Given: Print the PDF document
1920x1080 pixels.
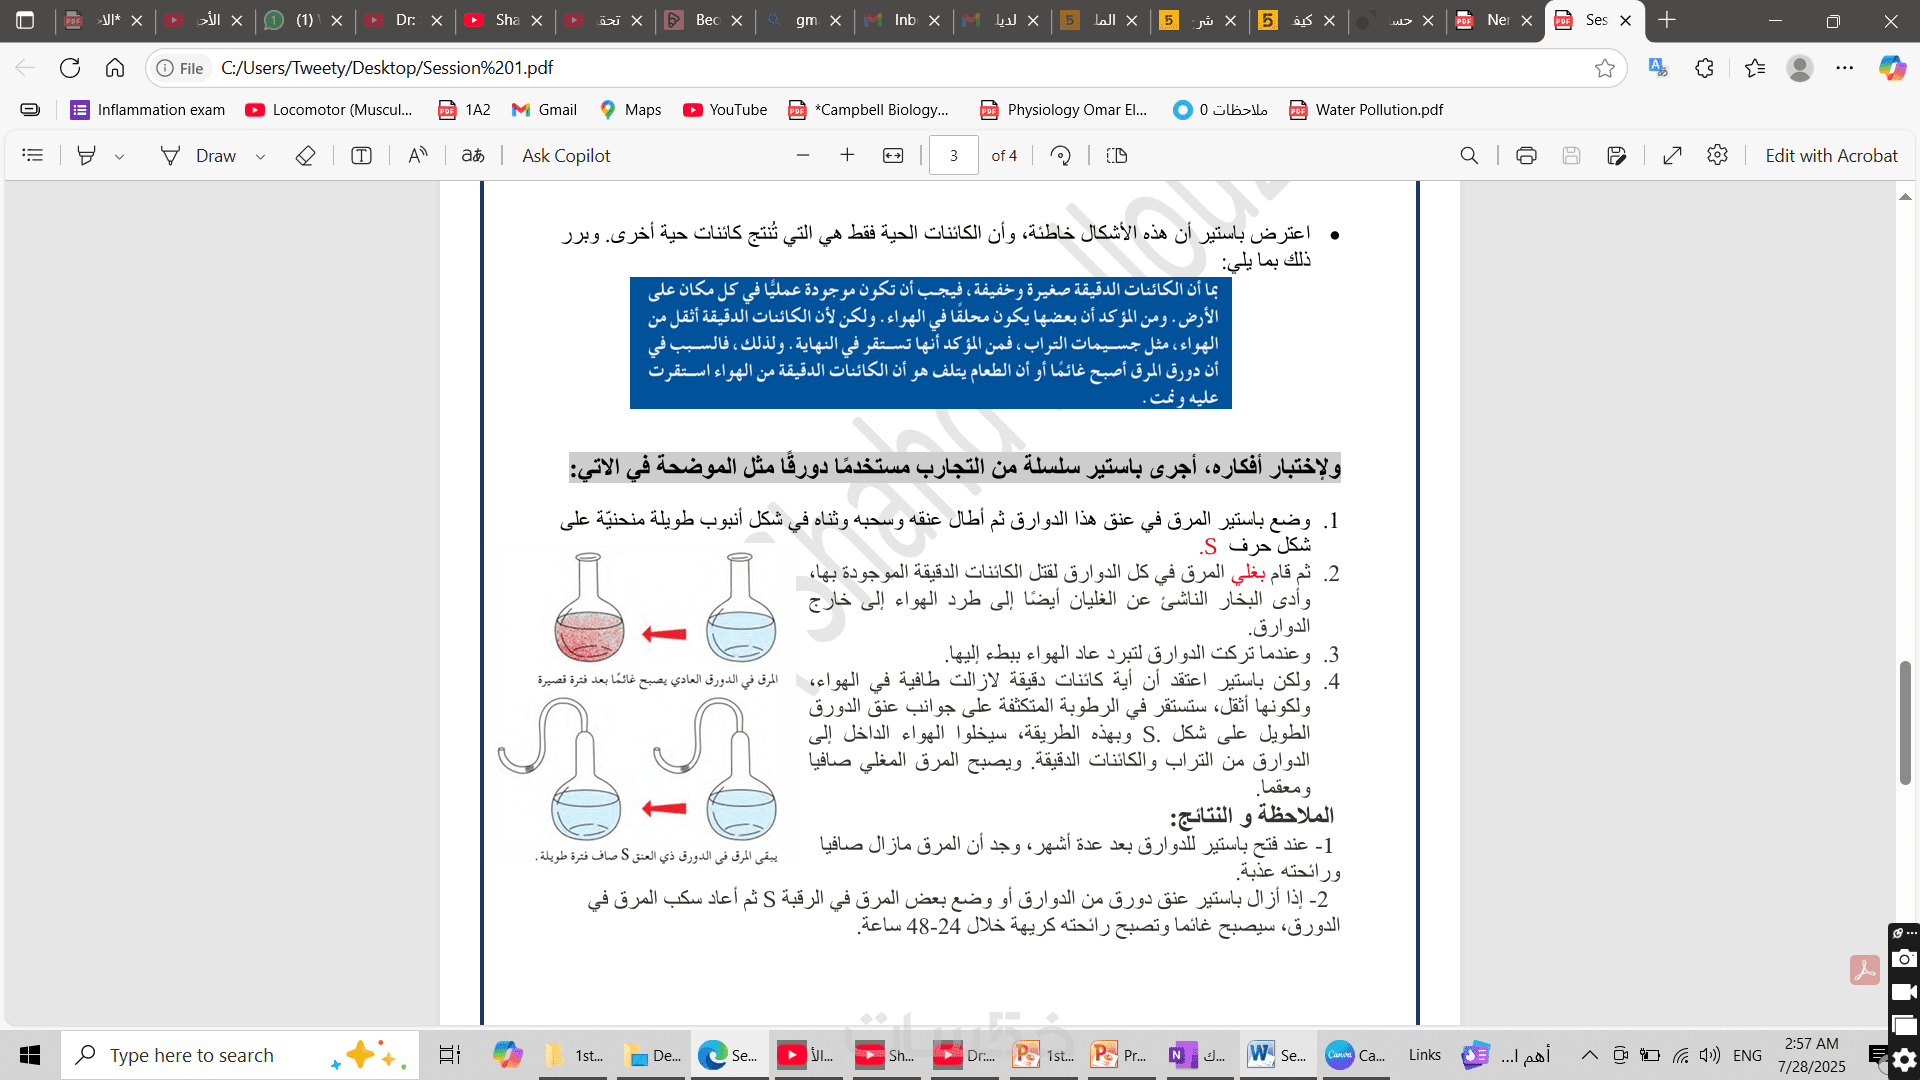Looking at the screenshot, I should [1526, 155].
